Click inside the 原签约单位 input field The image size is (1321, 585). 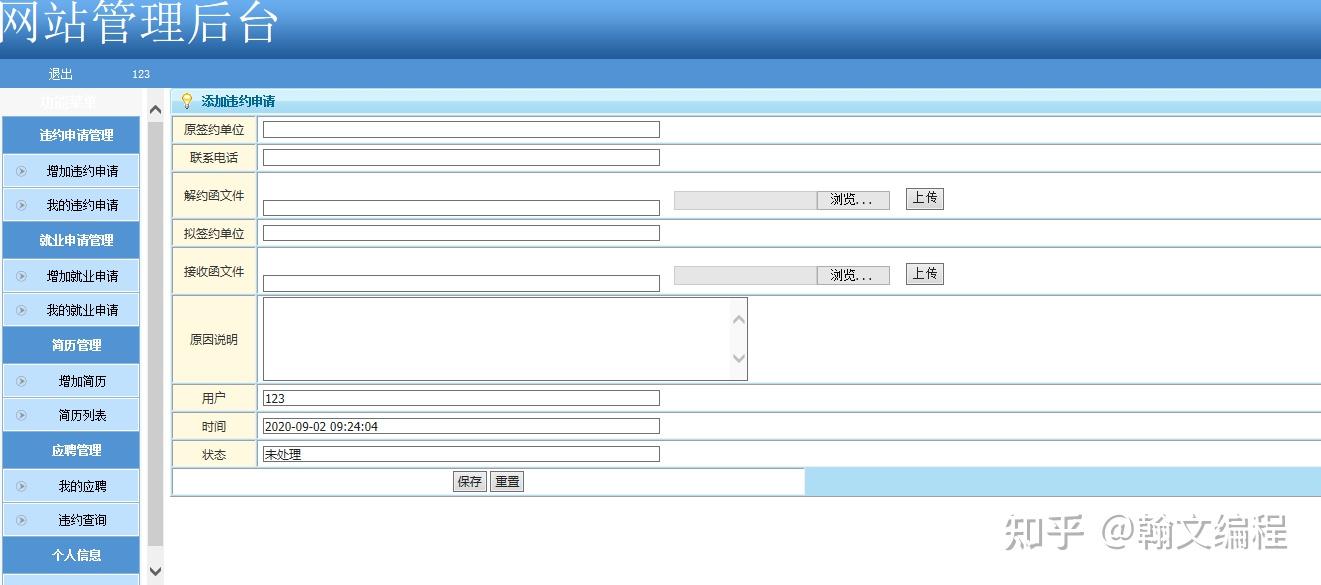click(x=459, y=128)
